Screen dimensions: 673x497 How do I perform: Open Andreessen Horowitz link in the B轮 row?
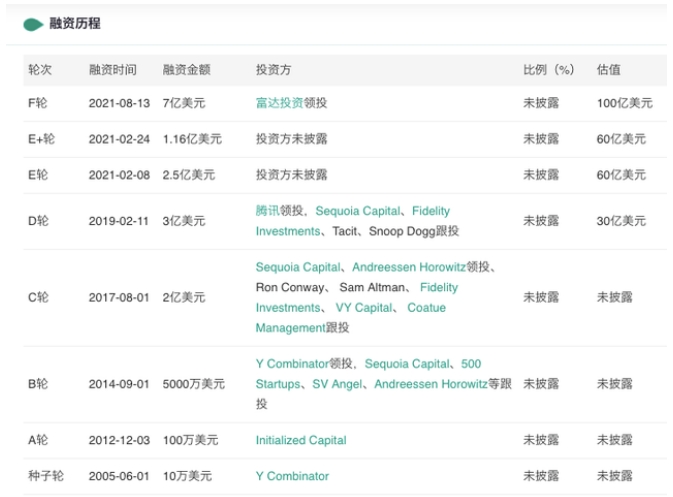point(431,384)
